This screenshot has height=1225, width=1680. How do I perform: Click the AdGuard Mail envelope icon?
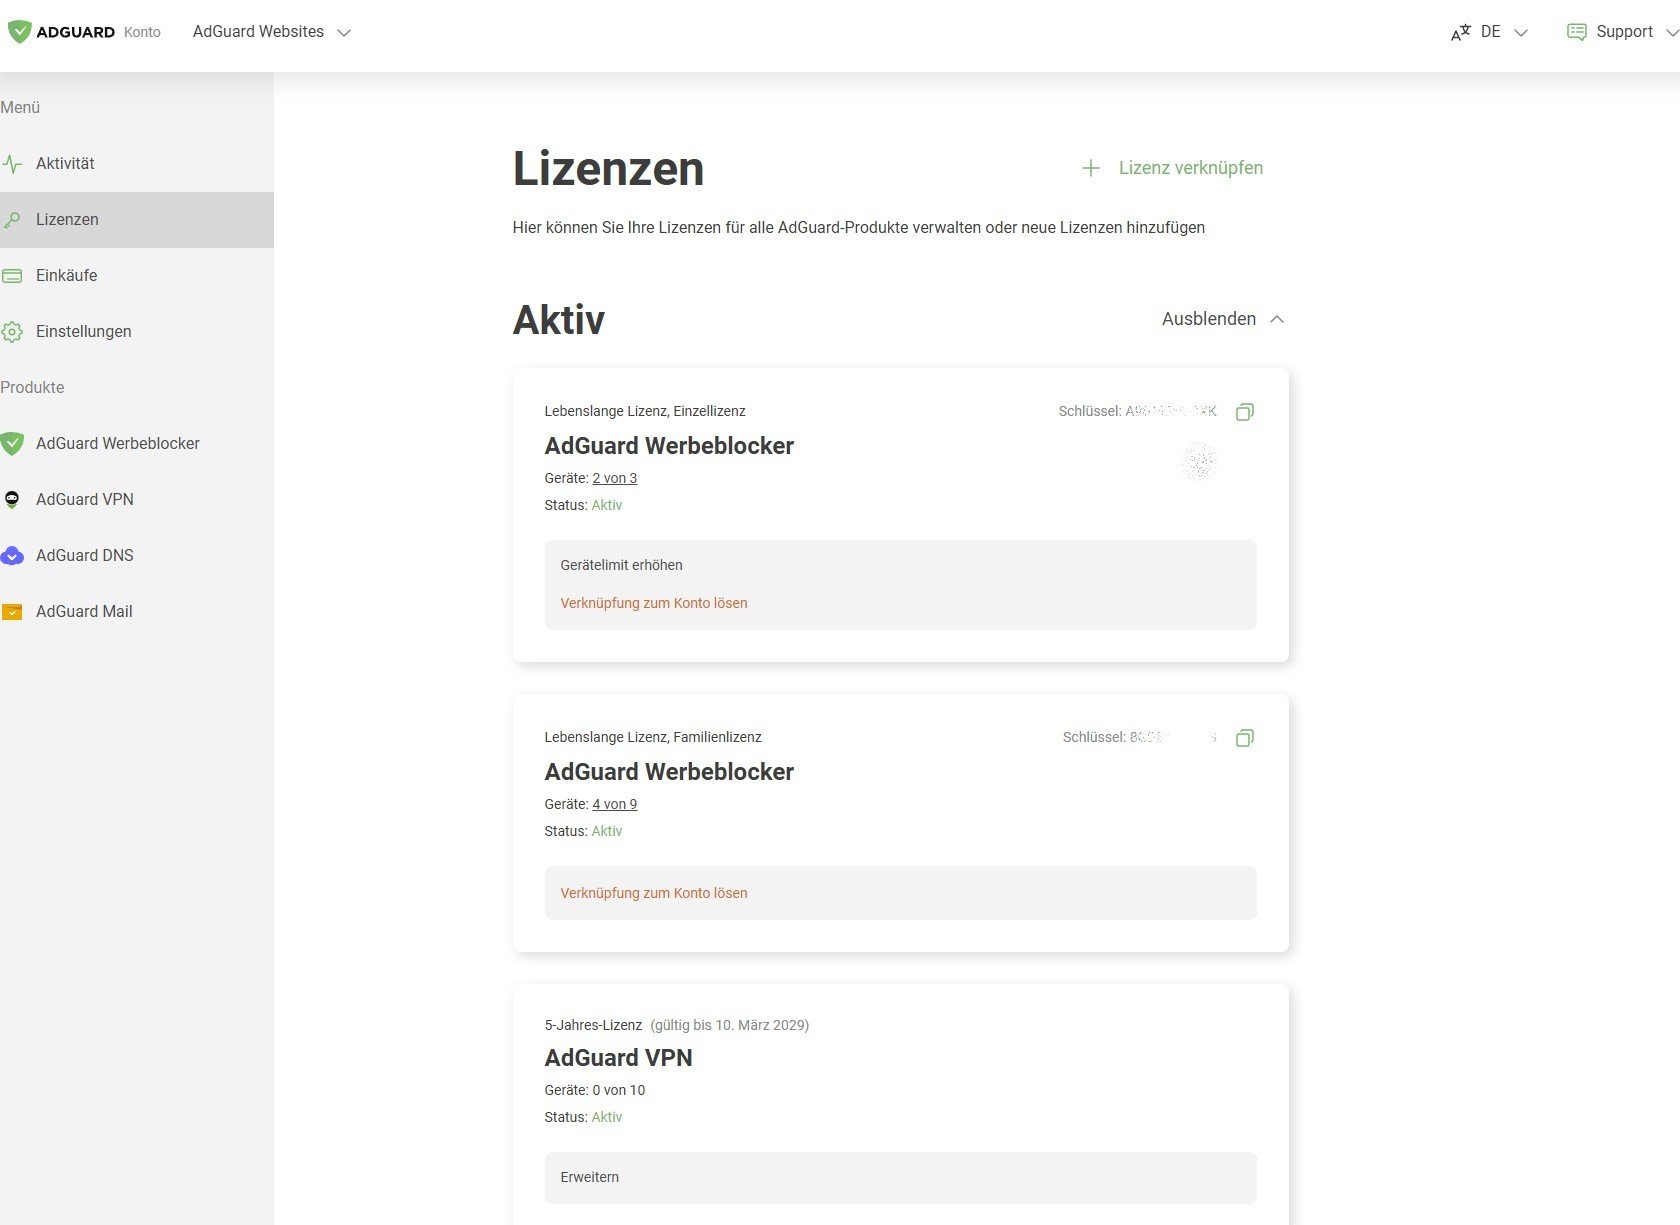(x=12, y=612)
